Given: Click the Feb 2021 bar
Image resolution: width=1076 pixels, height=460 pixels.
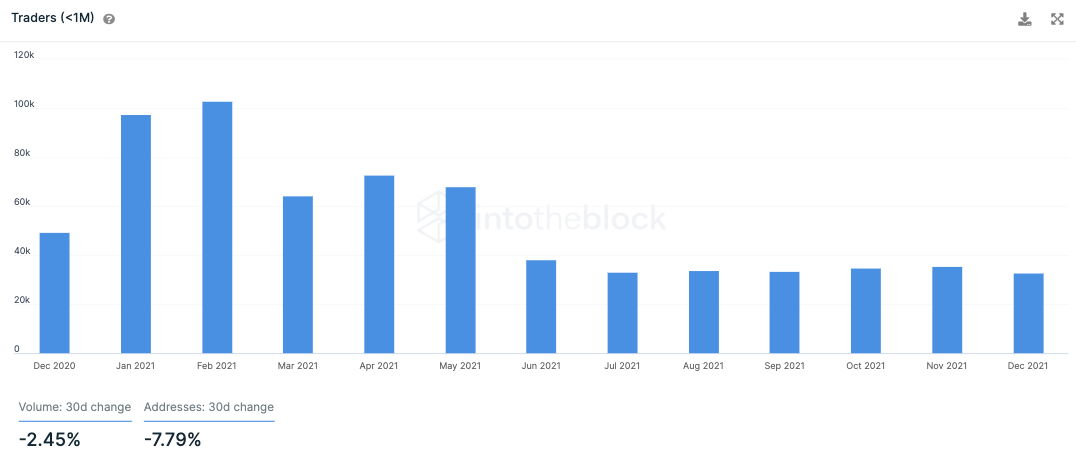Looking at the screenshot, I should coord(217,228).
